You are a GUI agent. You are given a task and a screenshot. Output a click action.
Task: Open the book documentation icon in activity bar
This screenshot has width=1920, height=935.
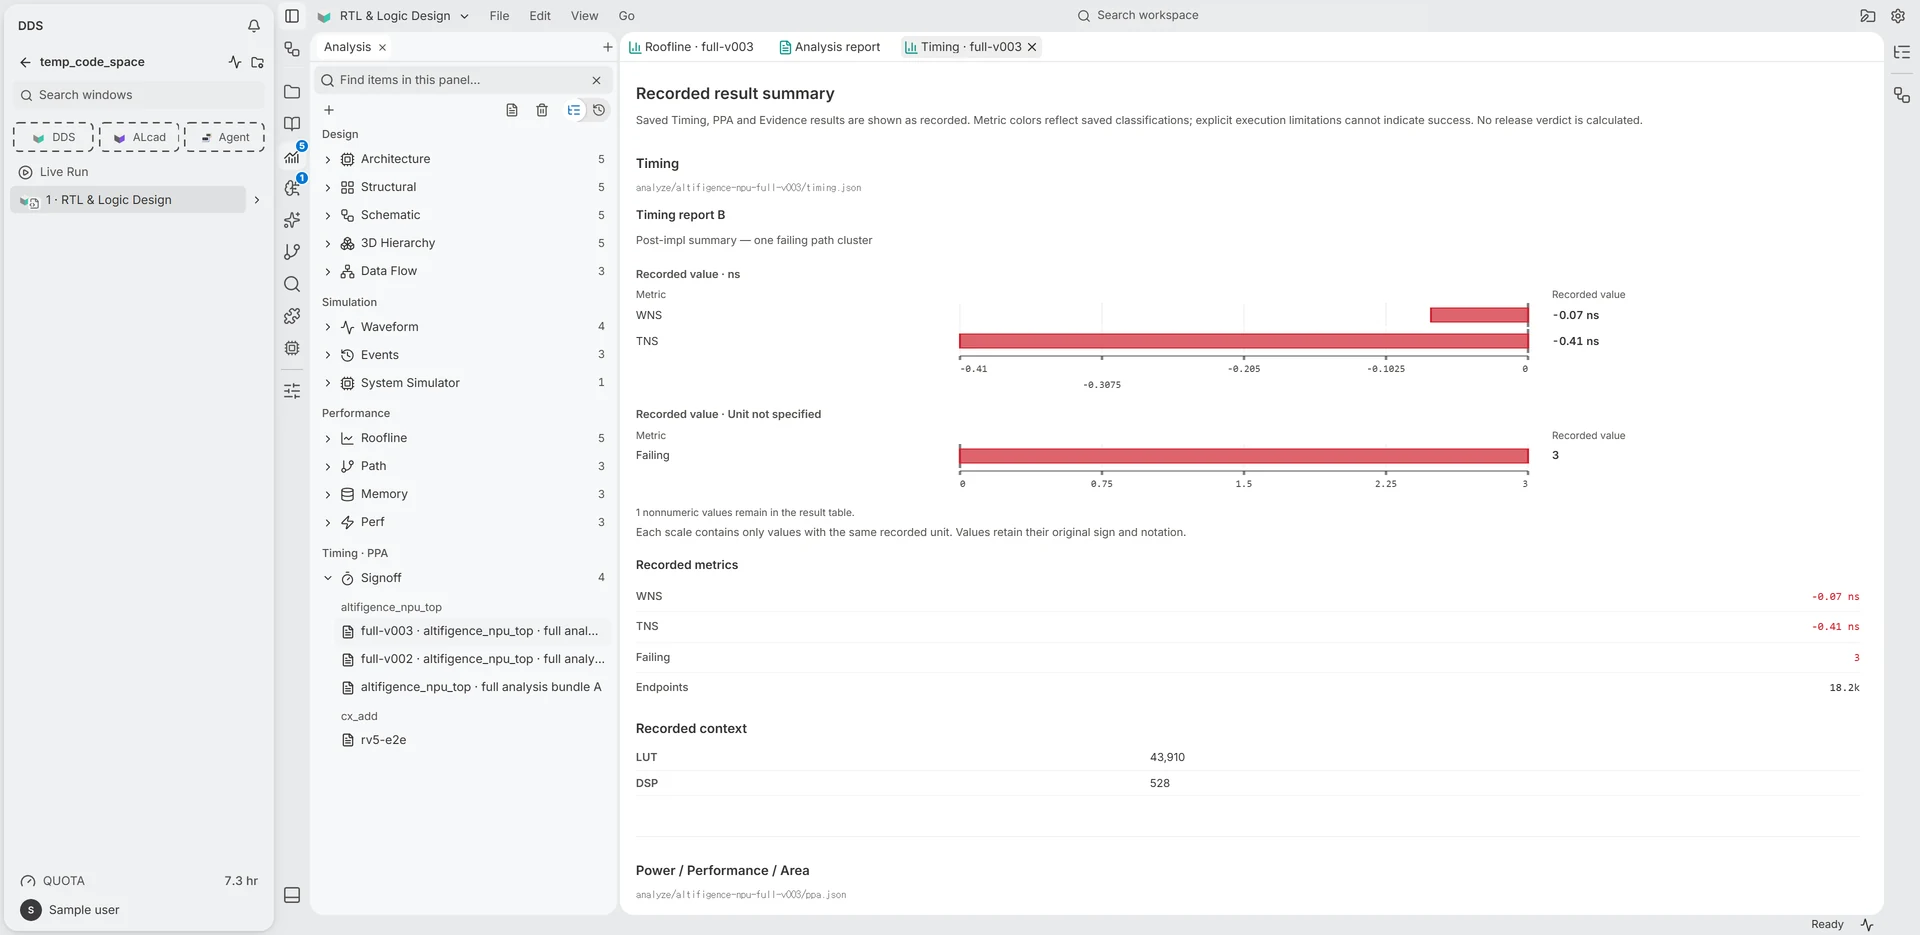point(292,124)
